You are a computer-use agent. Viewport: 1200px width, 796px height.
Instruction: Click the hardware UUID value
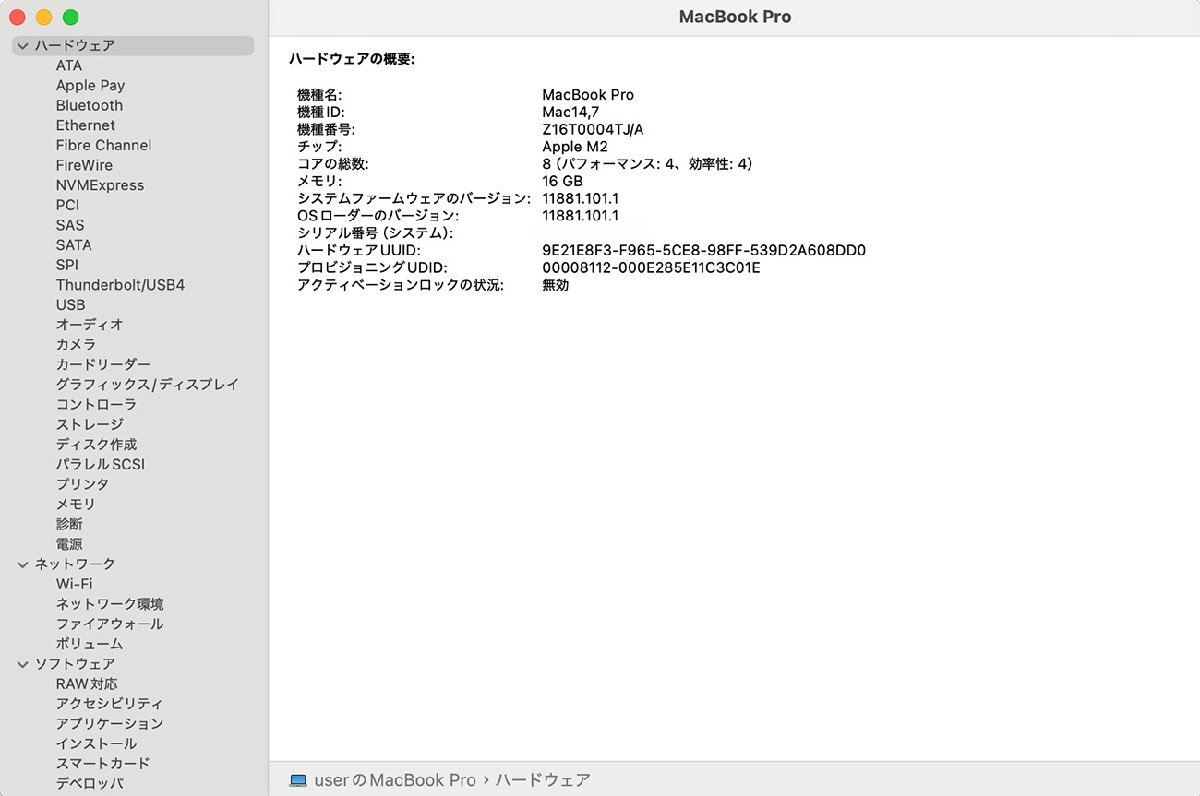[704, 251]
